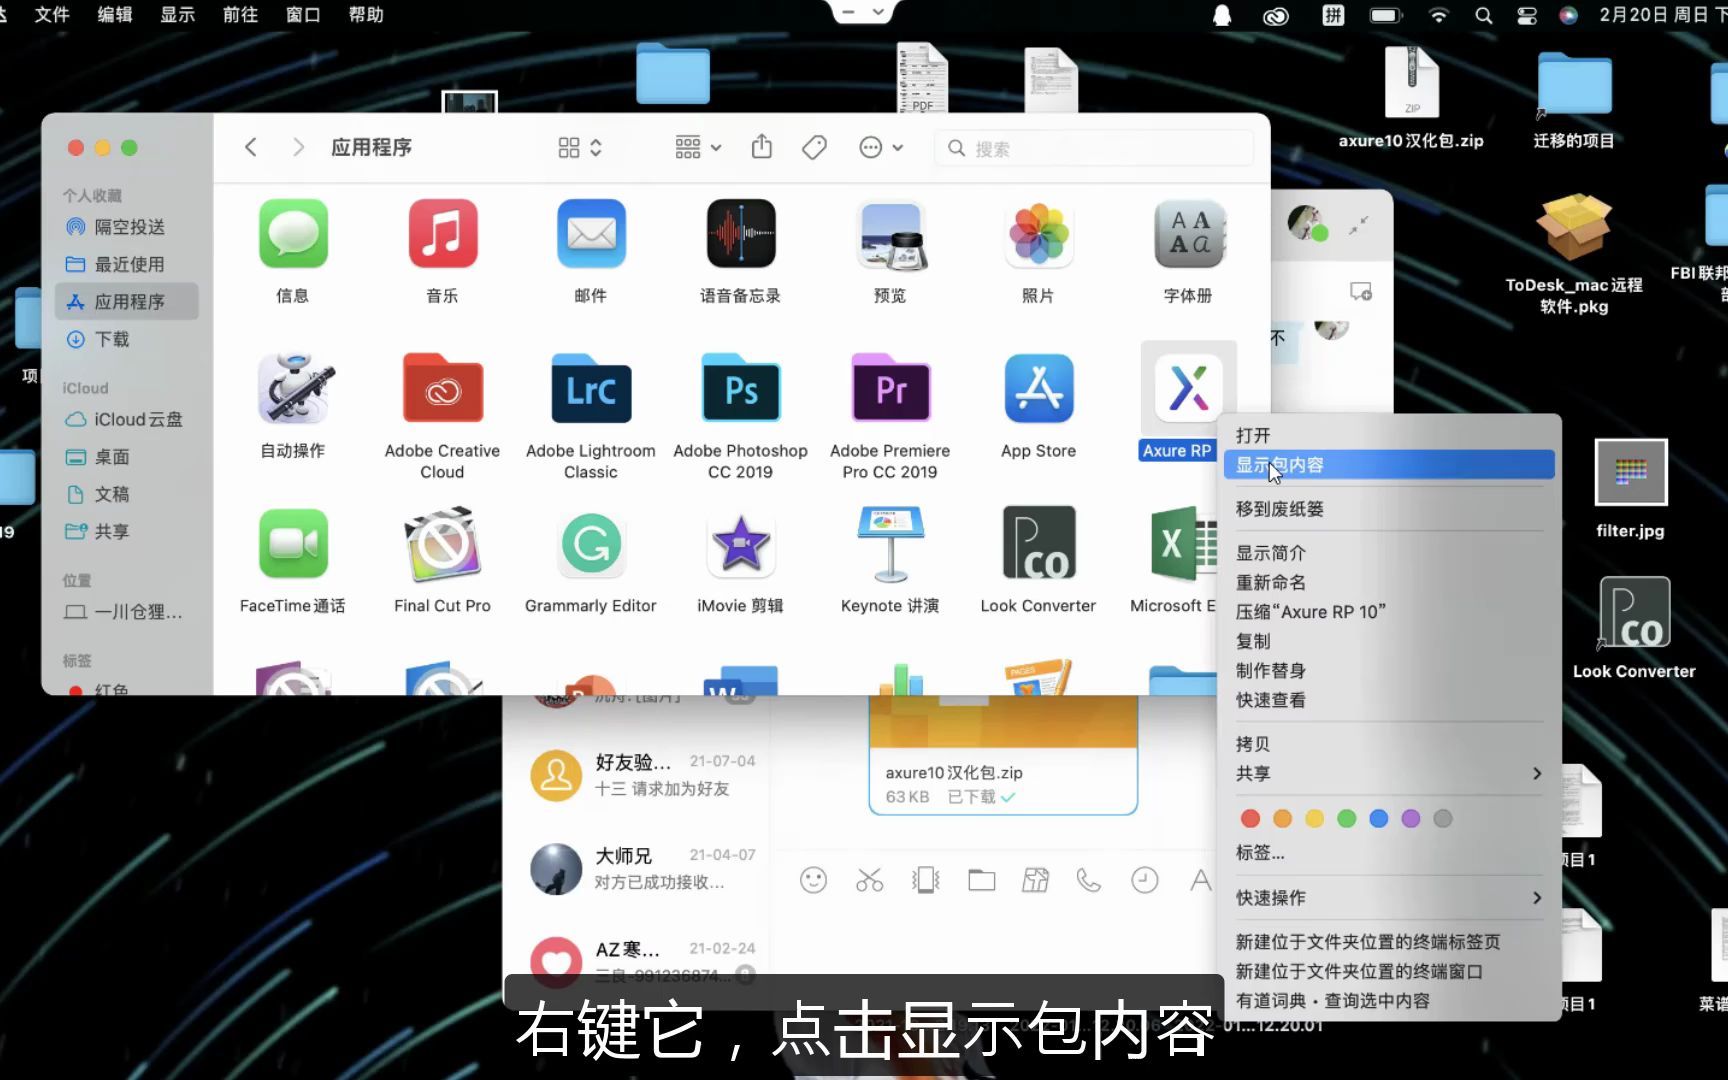The image size is (1728, 1080).
Task: Open the 信息 Messages app icon
Action: (293, 234)
